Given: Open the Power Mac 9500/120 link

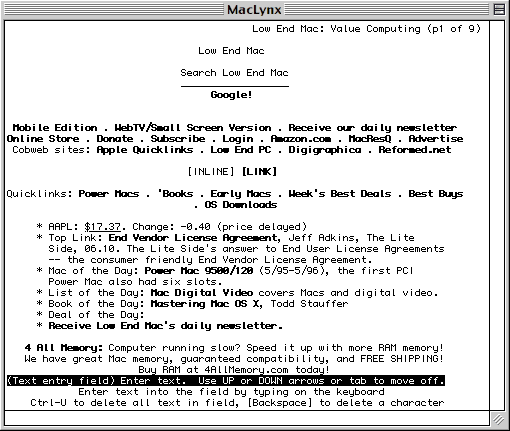Looking at the screenshot, I should click(199, 271).
